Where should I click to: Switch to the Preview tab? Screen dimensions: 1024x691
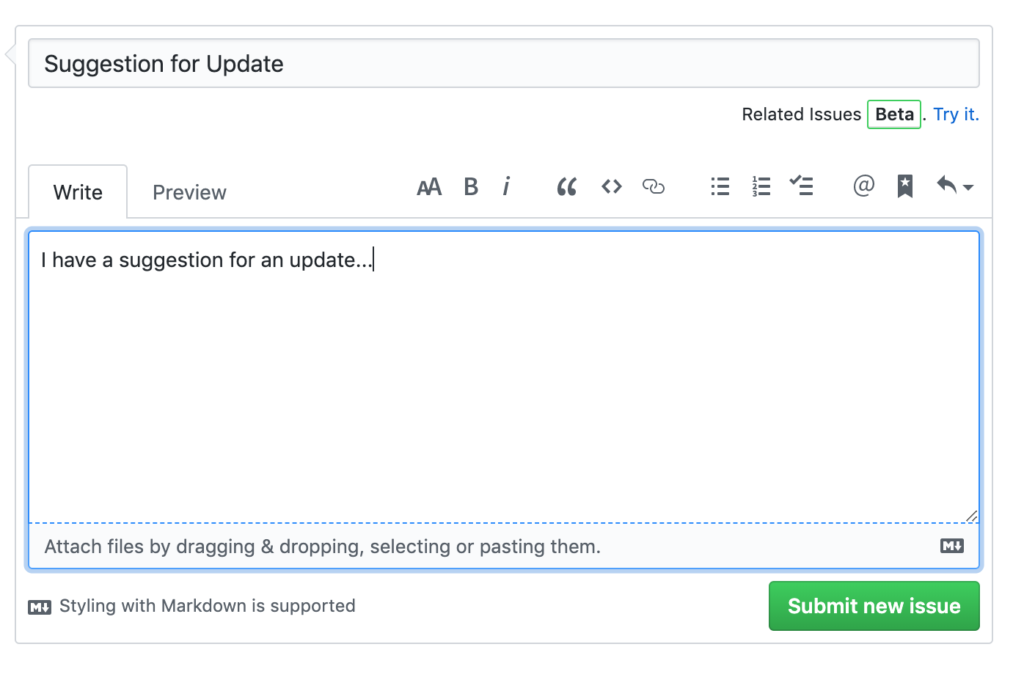(x=189, y=192)
